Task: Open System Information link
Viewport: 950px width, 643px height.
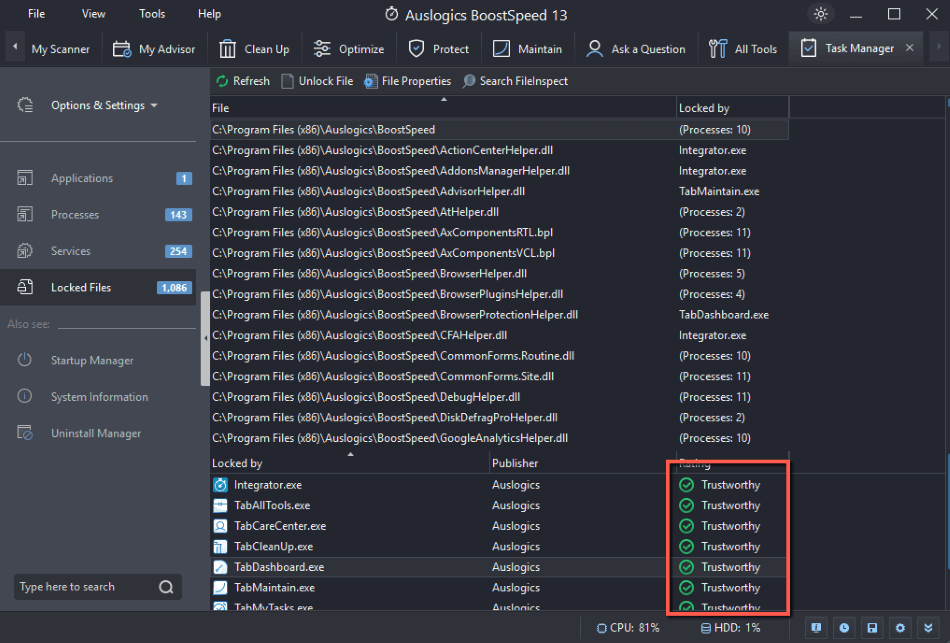Action: [99, 397]
